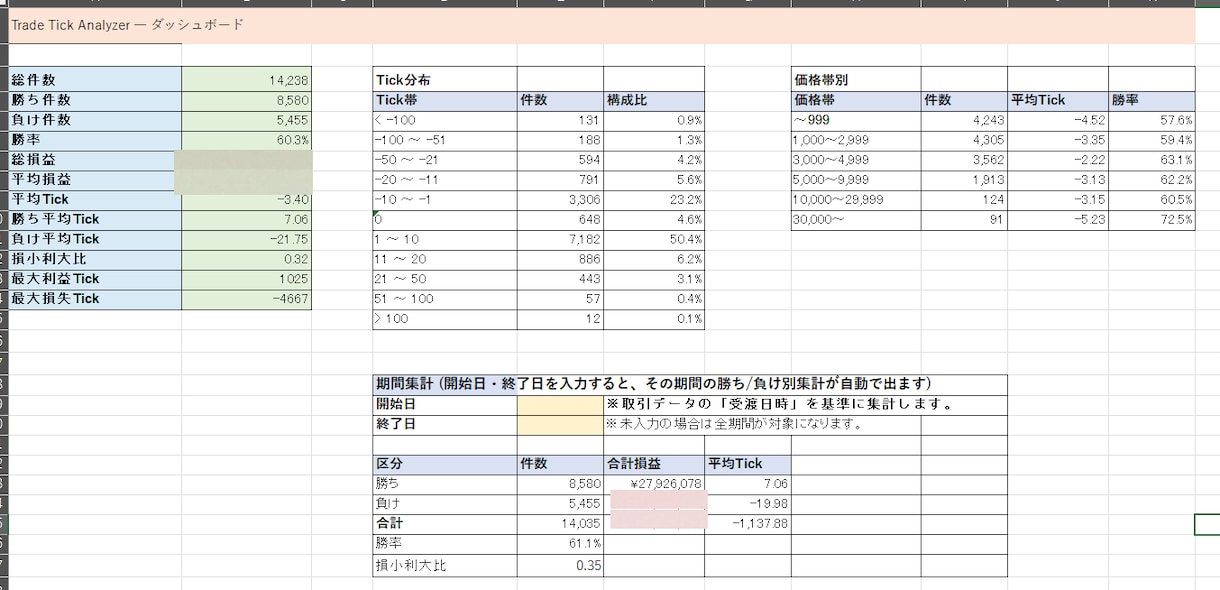
Task: Click the yellow 開始日 date input cell
Action: [560, 404]
